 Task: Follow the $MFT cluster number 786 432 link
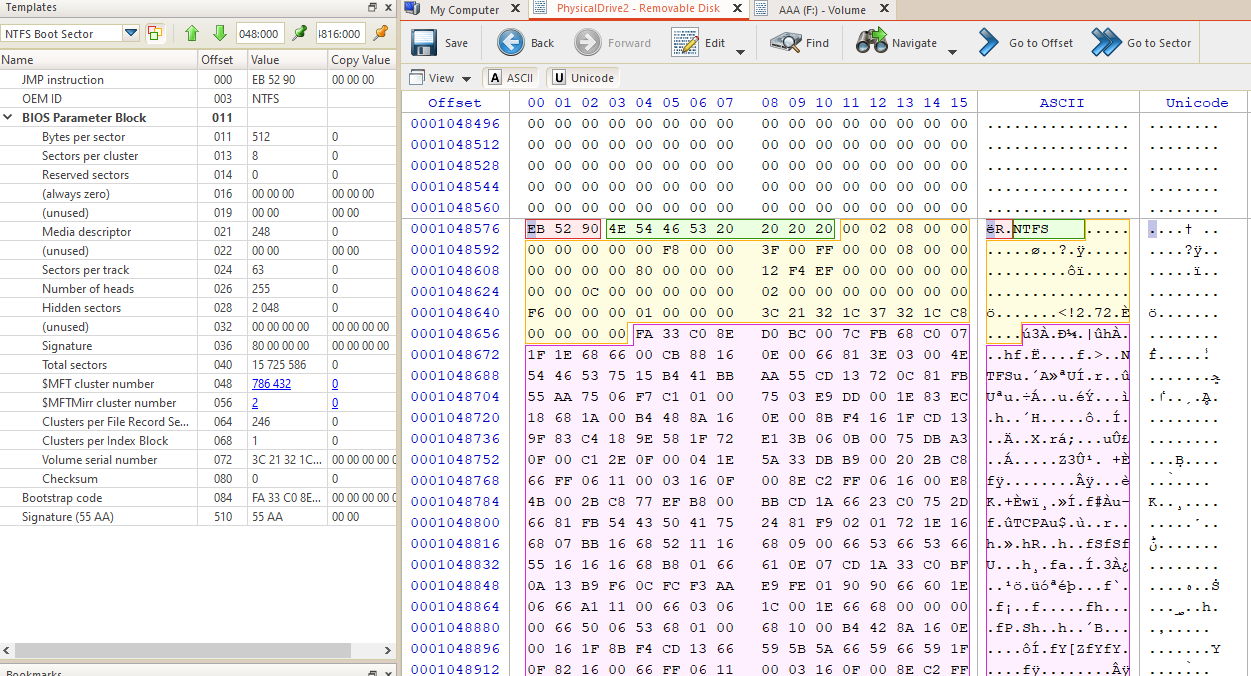[271, 384]
